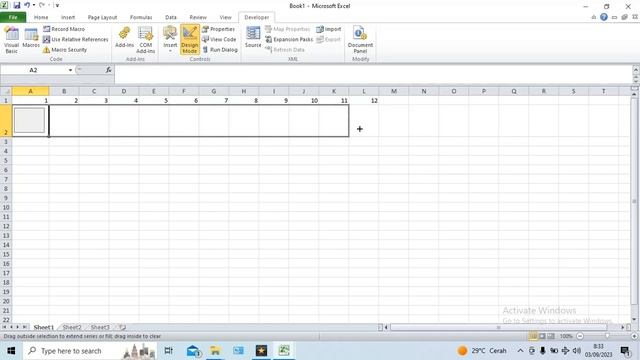The image size is (640, 360).
Task: Select column M header
Action: coord(394,91)
